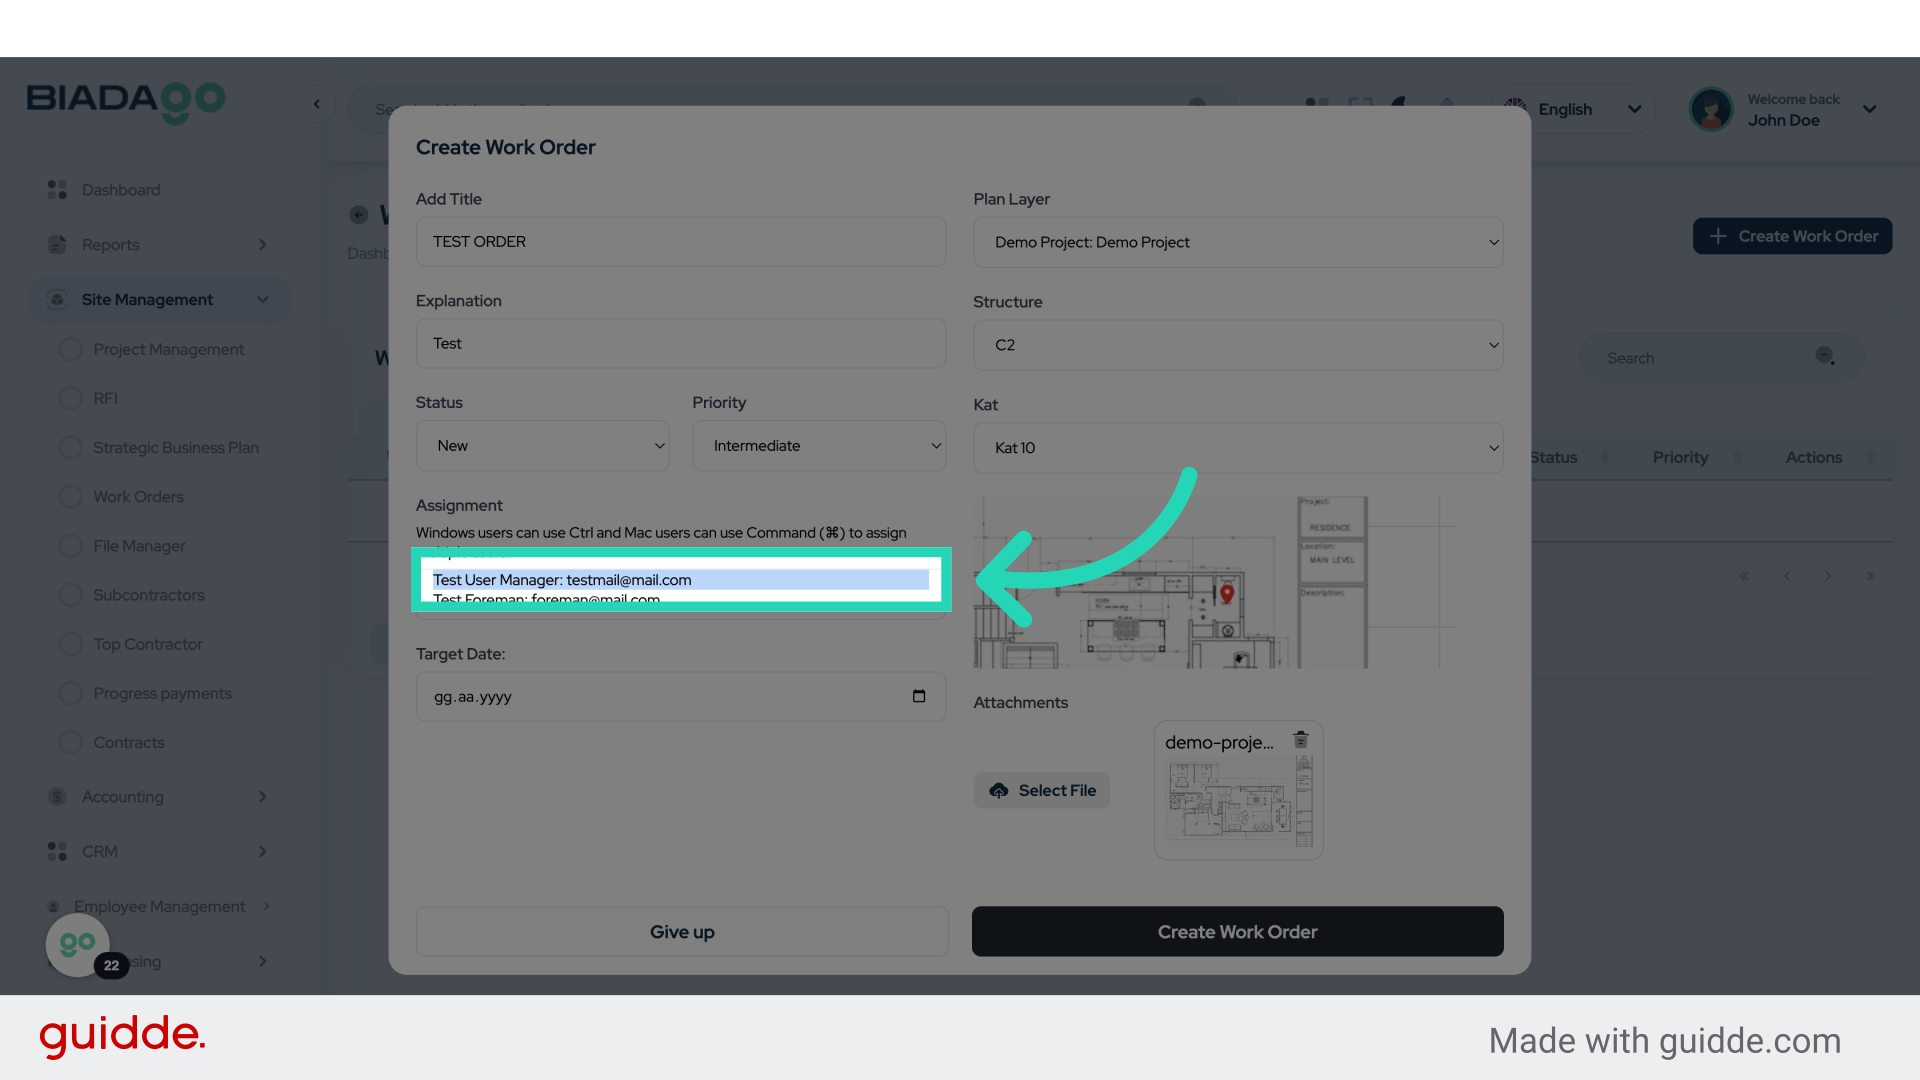Open the English language flag icon
Image resolution: width=1920 pixels, height=1080 pixels.
click(1514, 109)
